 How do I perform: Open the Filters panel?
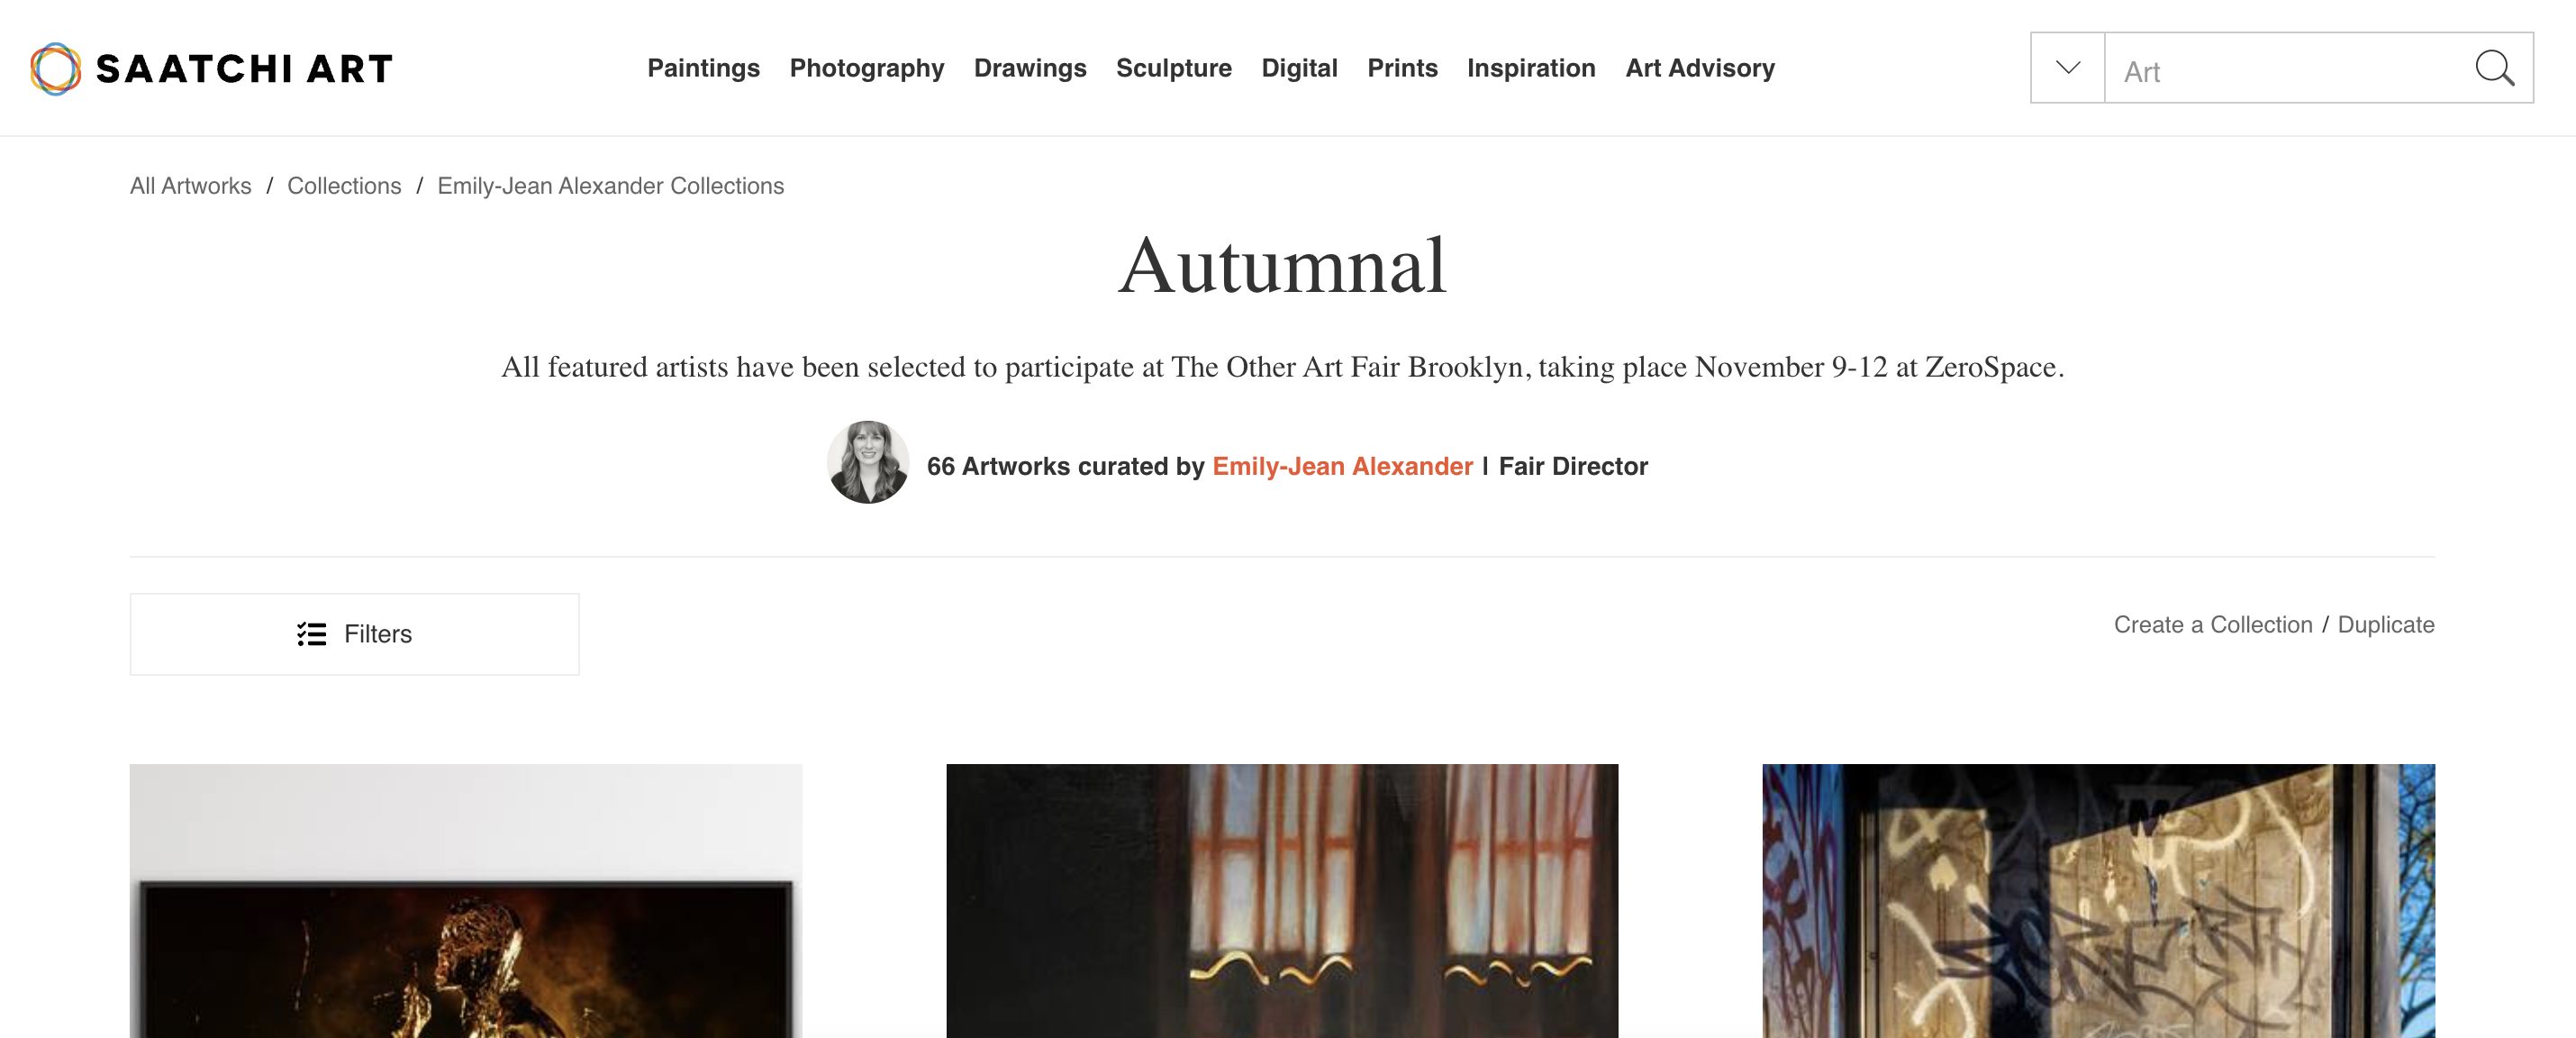(354, 634)
